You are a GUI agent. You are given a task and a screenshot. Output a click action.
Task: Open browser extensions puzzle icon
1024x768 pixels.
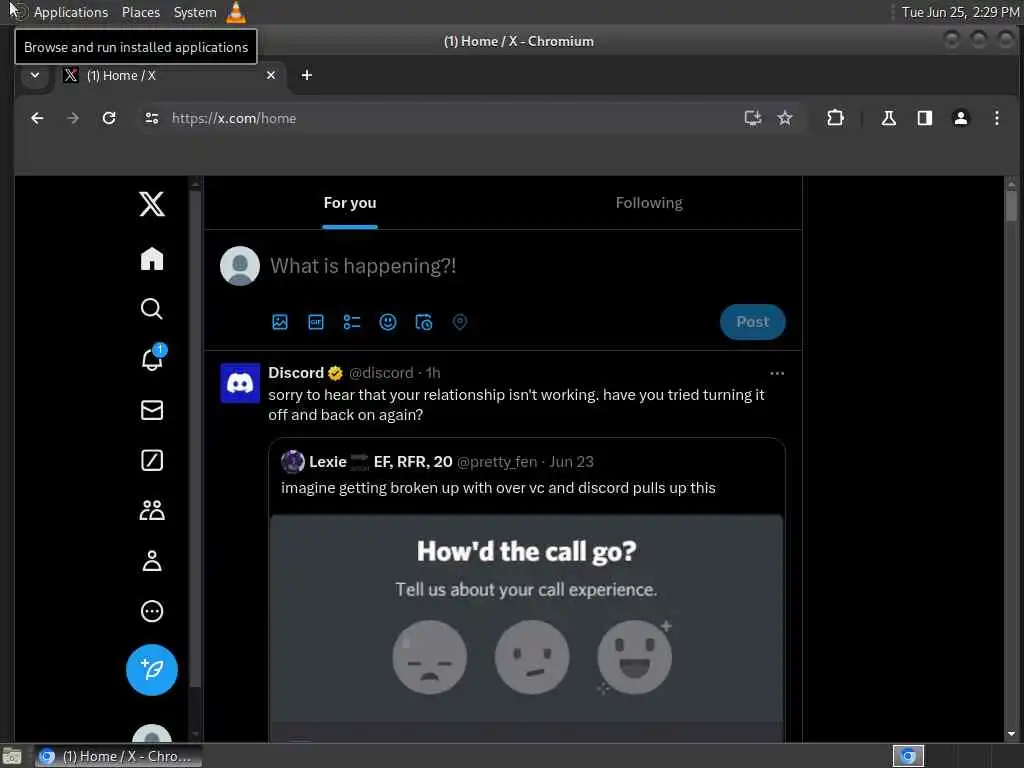[x=835, y=118]
